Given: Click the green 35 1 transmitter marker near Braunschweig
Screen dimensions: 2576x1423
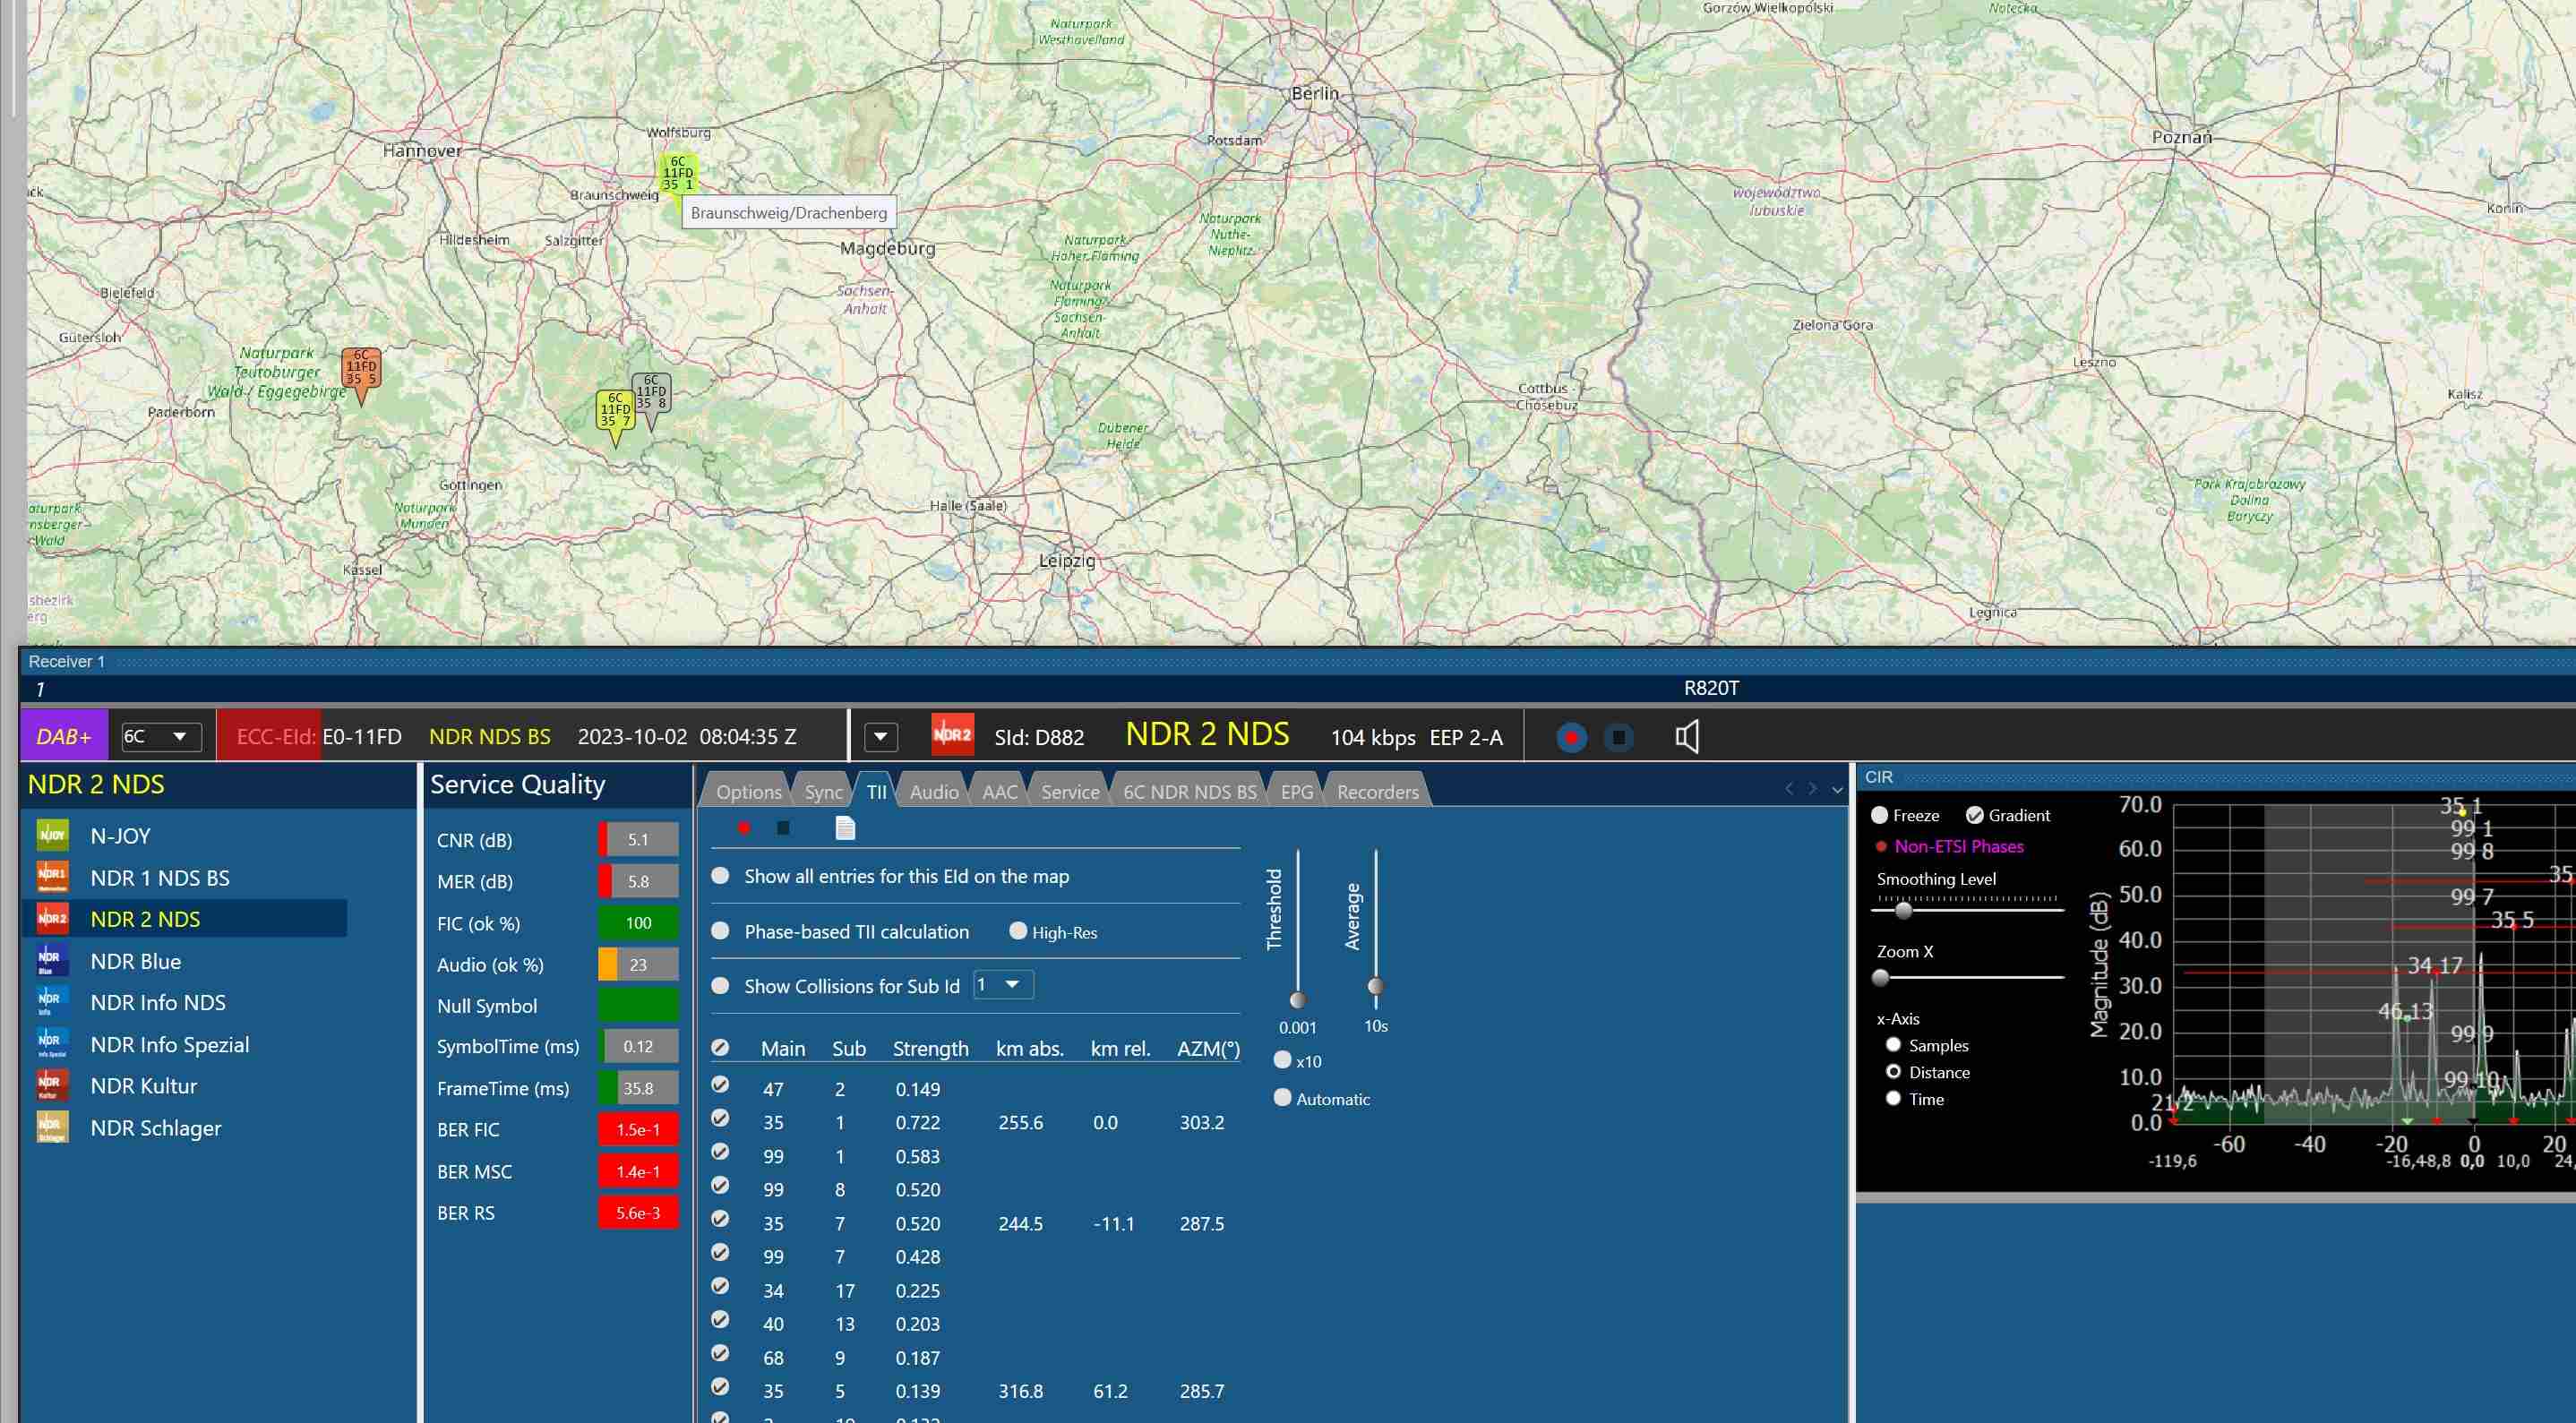Looking at the screenshot, I should click(x=678, y=173).
